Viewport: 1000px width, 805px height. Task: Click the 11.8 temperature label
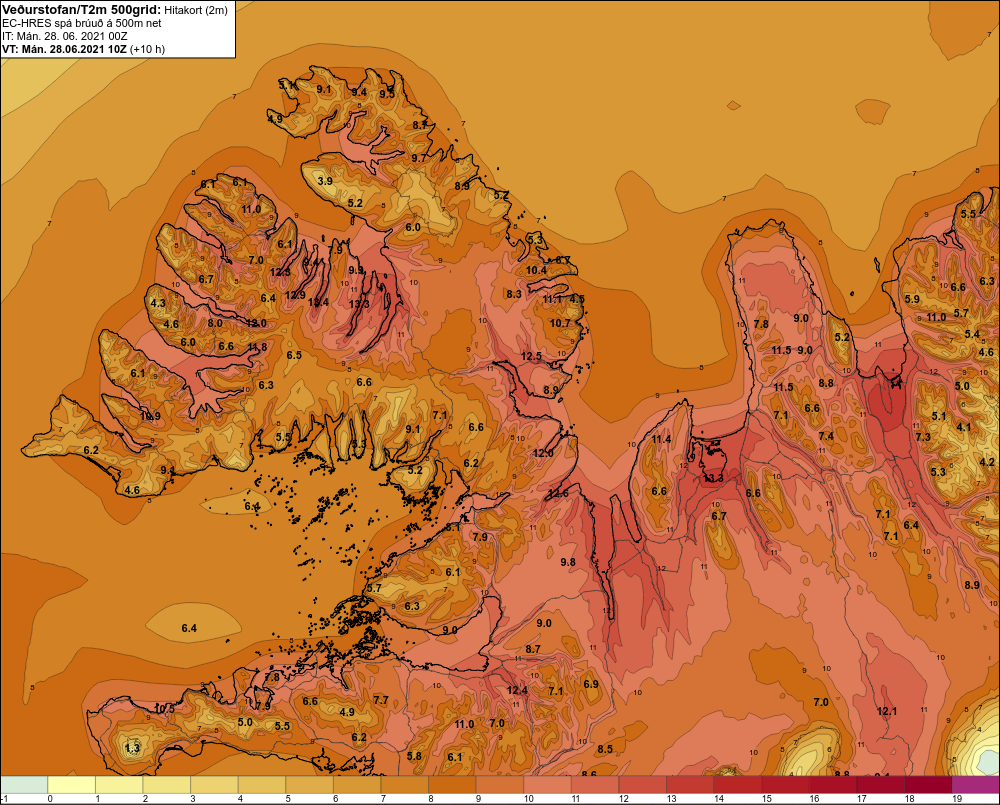click(x=256, y=347)
